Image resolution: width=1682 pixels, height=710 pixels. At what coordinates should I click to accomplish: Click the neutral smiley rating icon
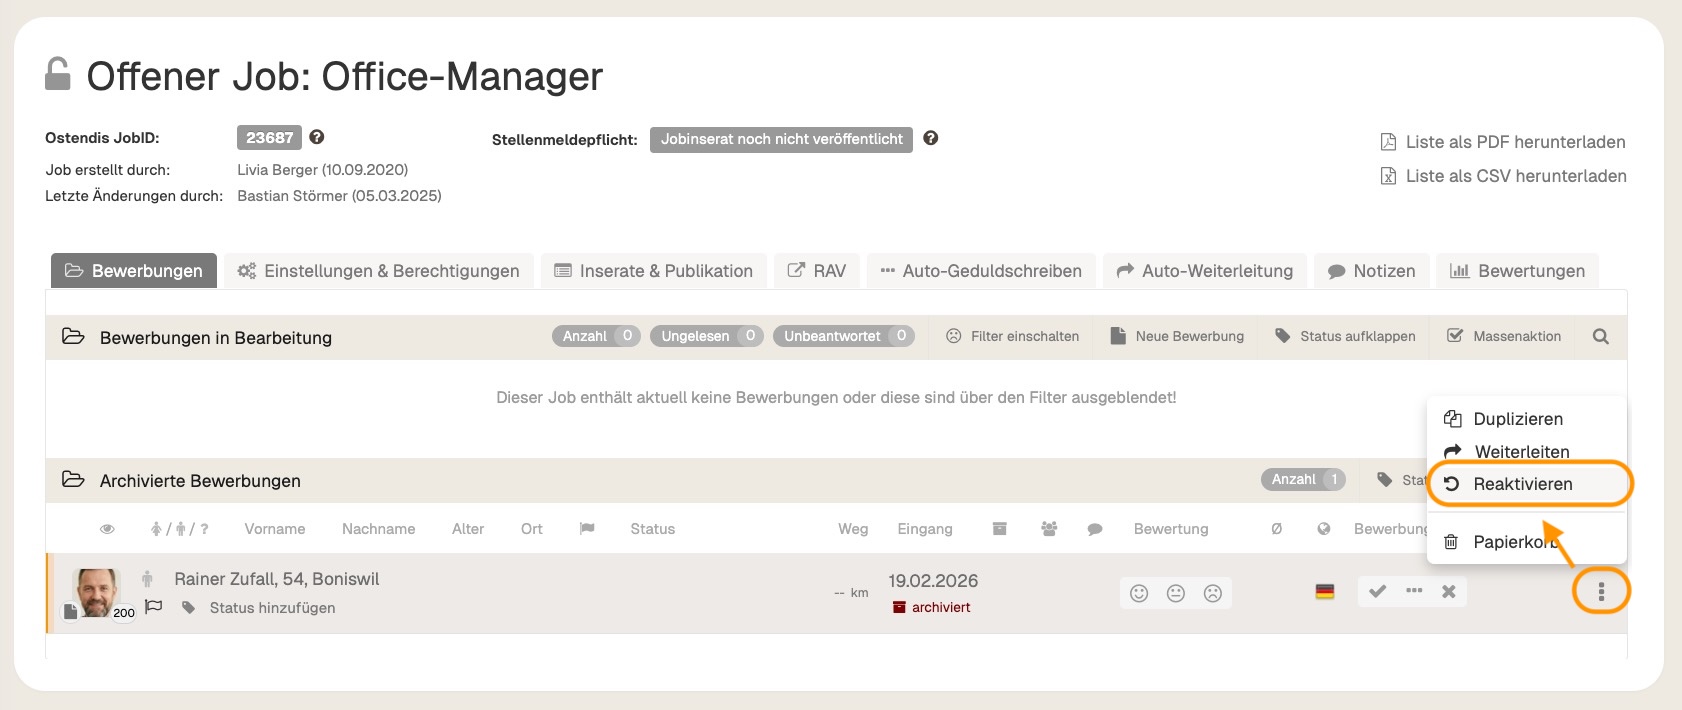coord(1176,593)
